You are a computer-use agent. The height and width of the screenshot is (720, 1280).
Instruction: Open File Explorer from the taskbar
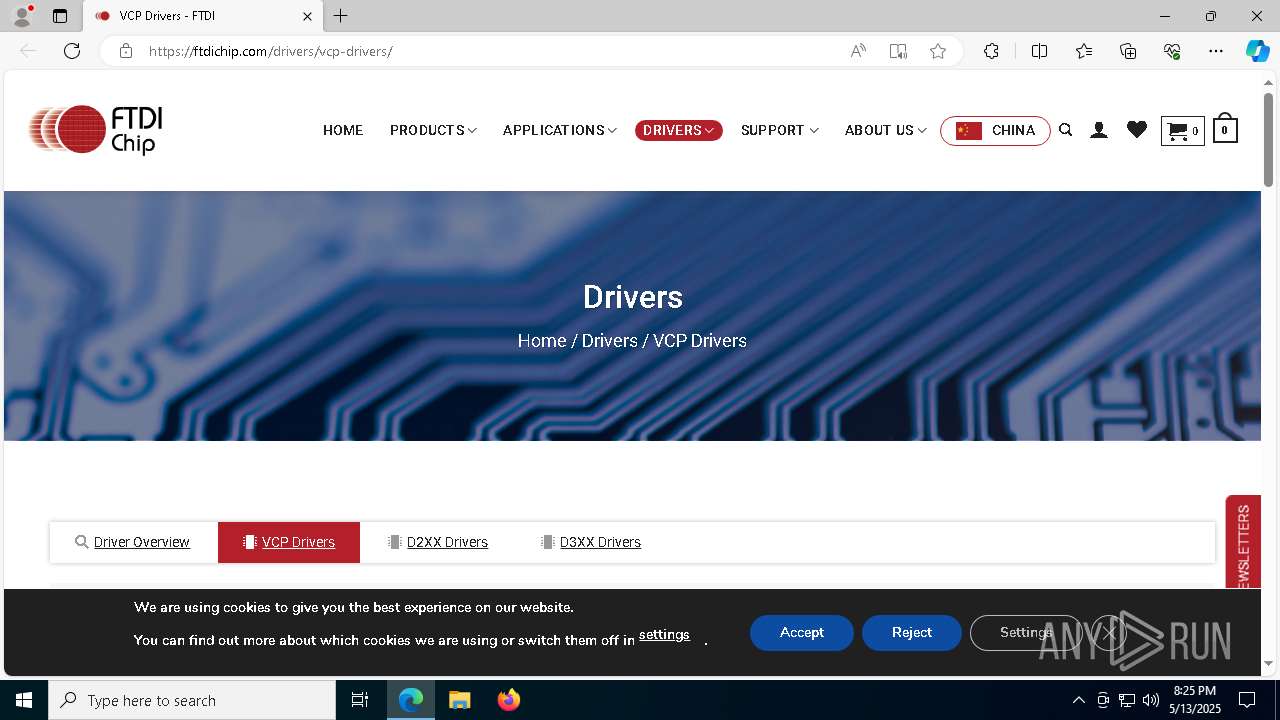(459, 700)
